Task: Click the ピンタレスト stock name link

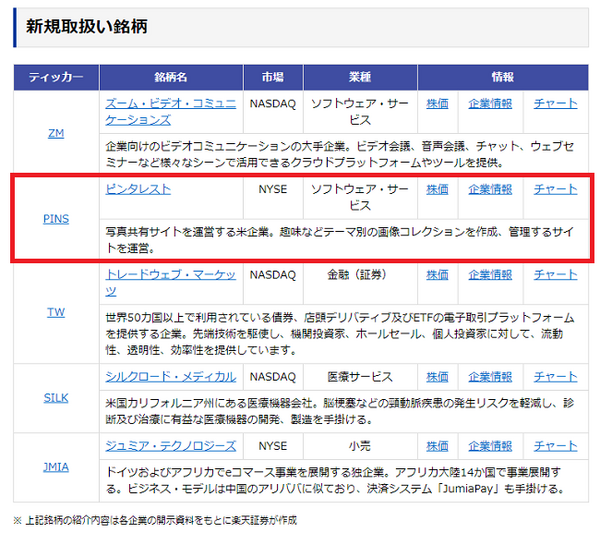Action: (138, 189)
